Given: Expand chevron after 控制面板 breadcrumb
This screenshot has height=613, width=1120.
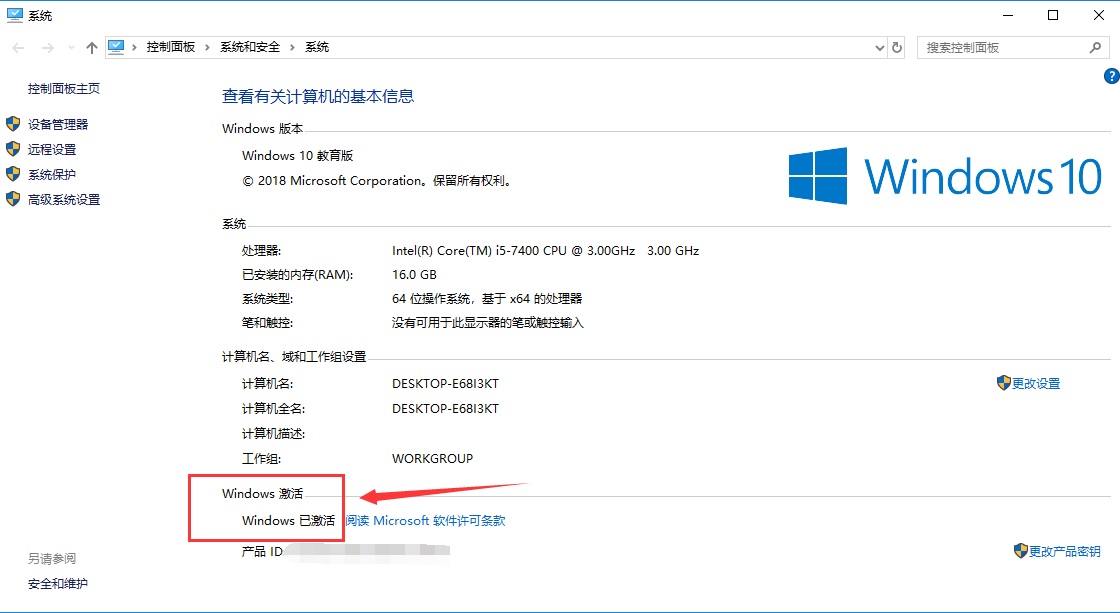Looking at the screenshot, I should tap(207, 47).
